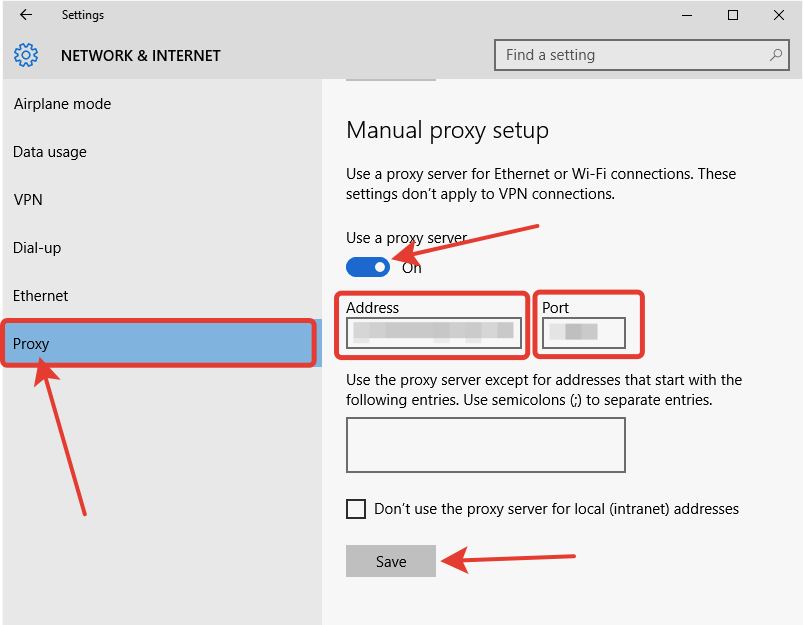Switch to the Ethernet section
This screenshot has width=803, height=625.
pos(41,296)
